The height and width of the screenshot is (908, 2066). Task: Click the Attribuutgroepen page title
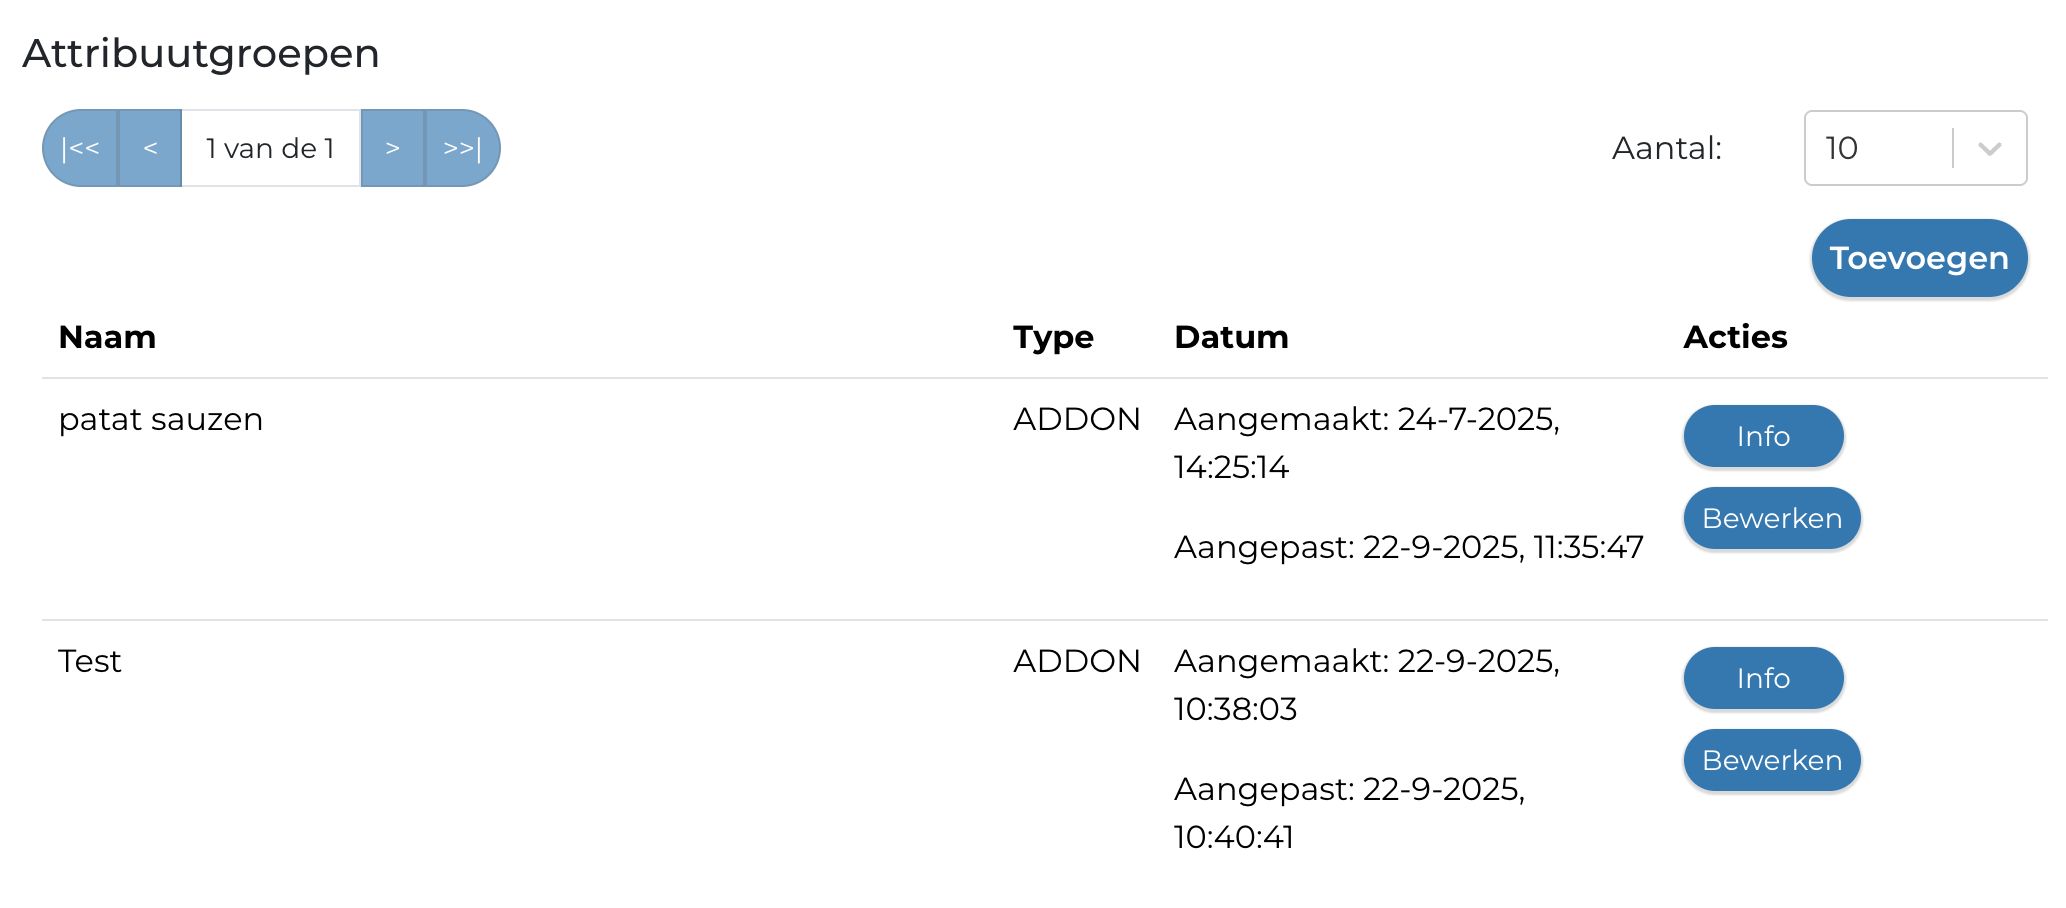(202, 54)
